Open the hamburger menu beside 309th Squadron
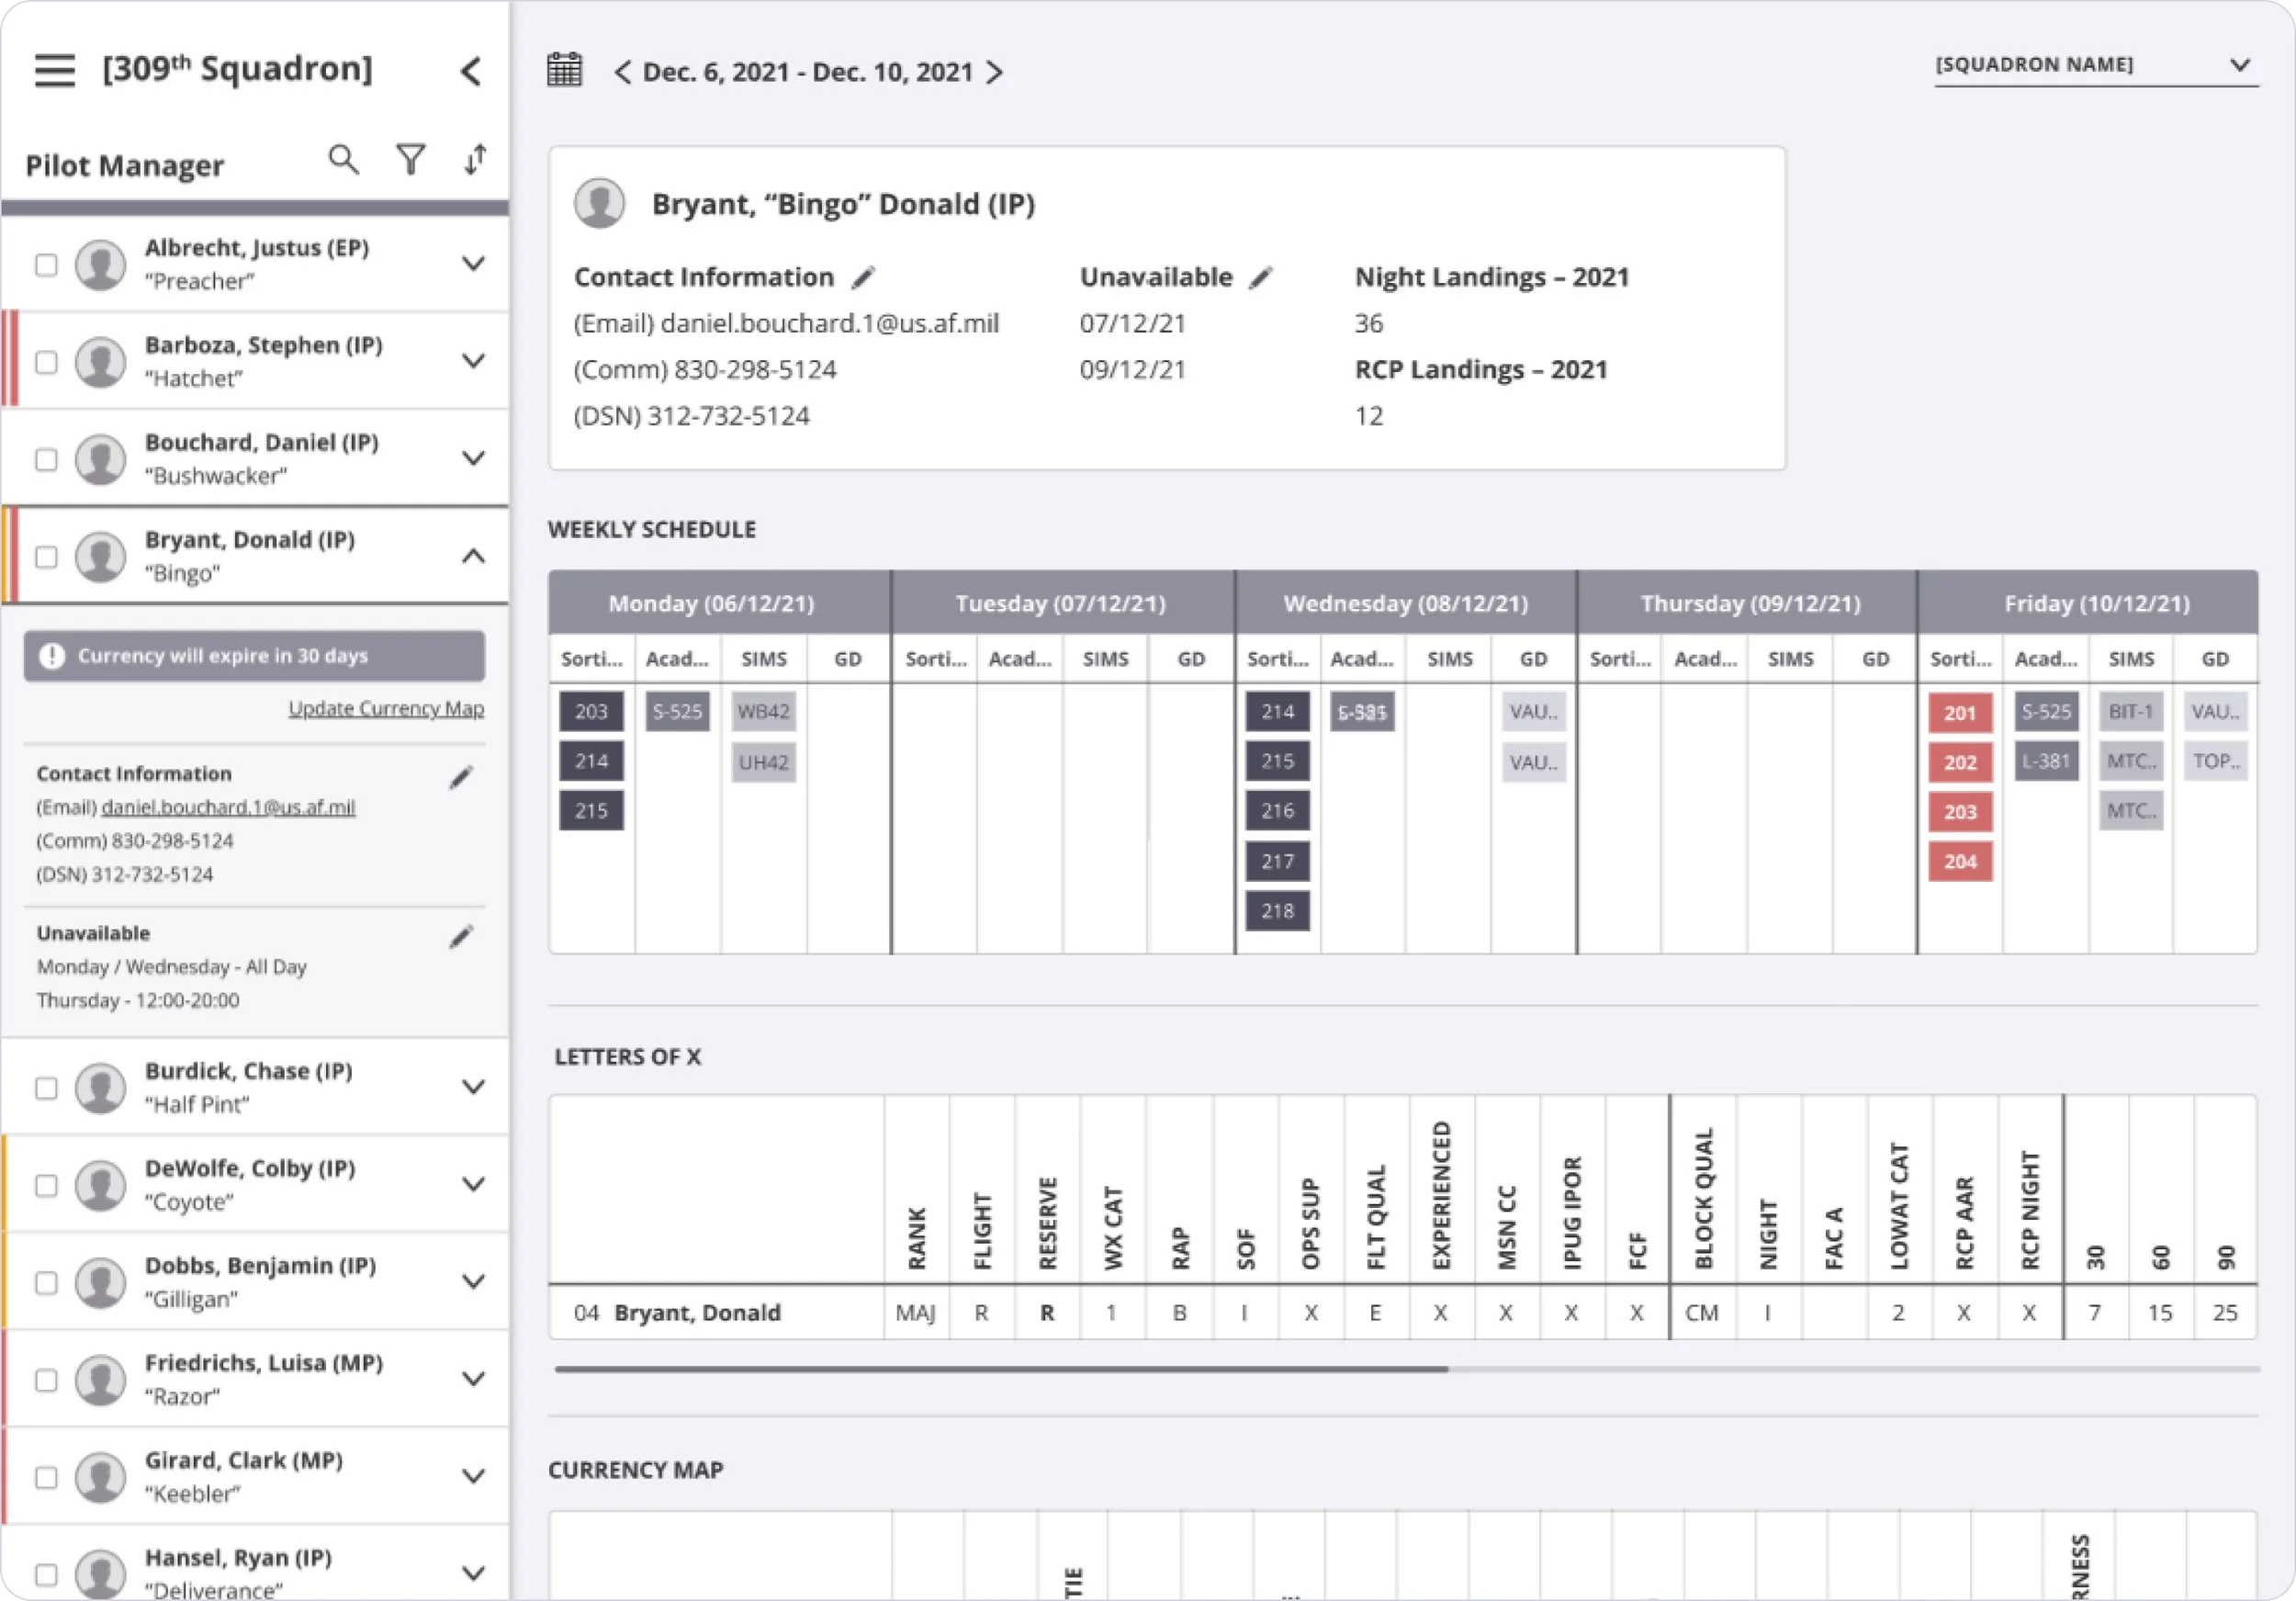Viewport: 2296px width, 1601px height. 55,71
